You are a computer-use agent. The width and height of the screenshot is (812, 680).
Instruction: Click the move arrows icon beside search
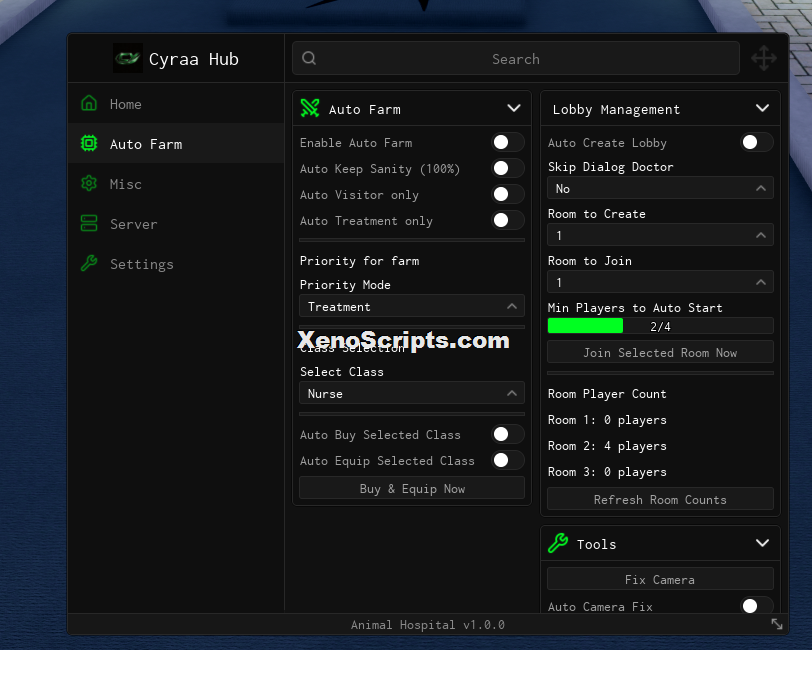click(764, 58)
